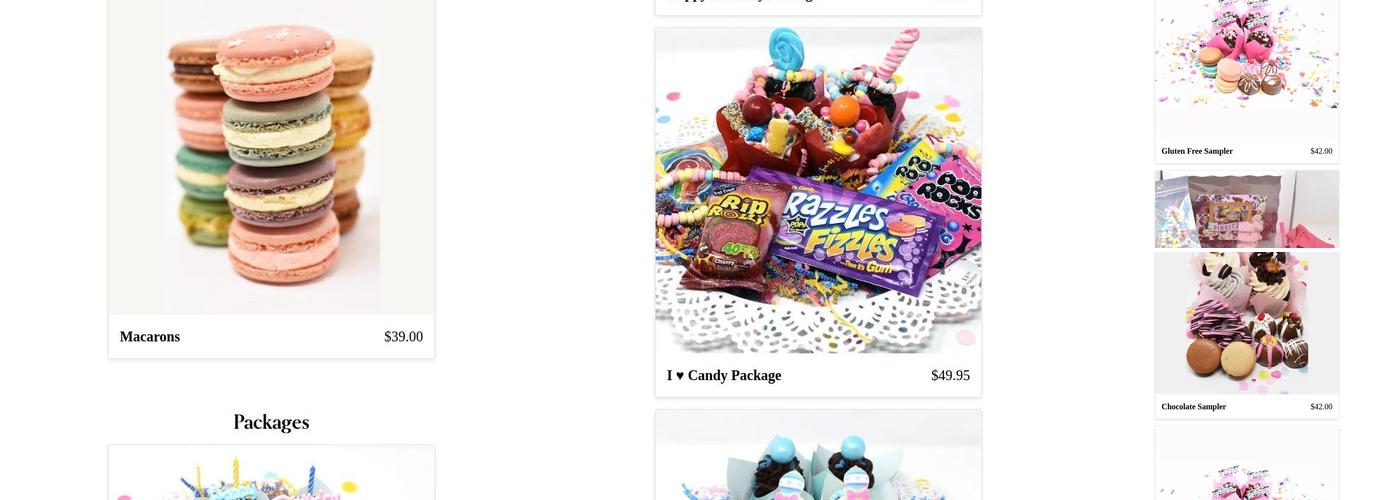Image resolution: width=1400 pixels, height=500 pixels.
Task: Open the confetti thumbnail below Chocolate Sampler
Action: pos(1247,463)
